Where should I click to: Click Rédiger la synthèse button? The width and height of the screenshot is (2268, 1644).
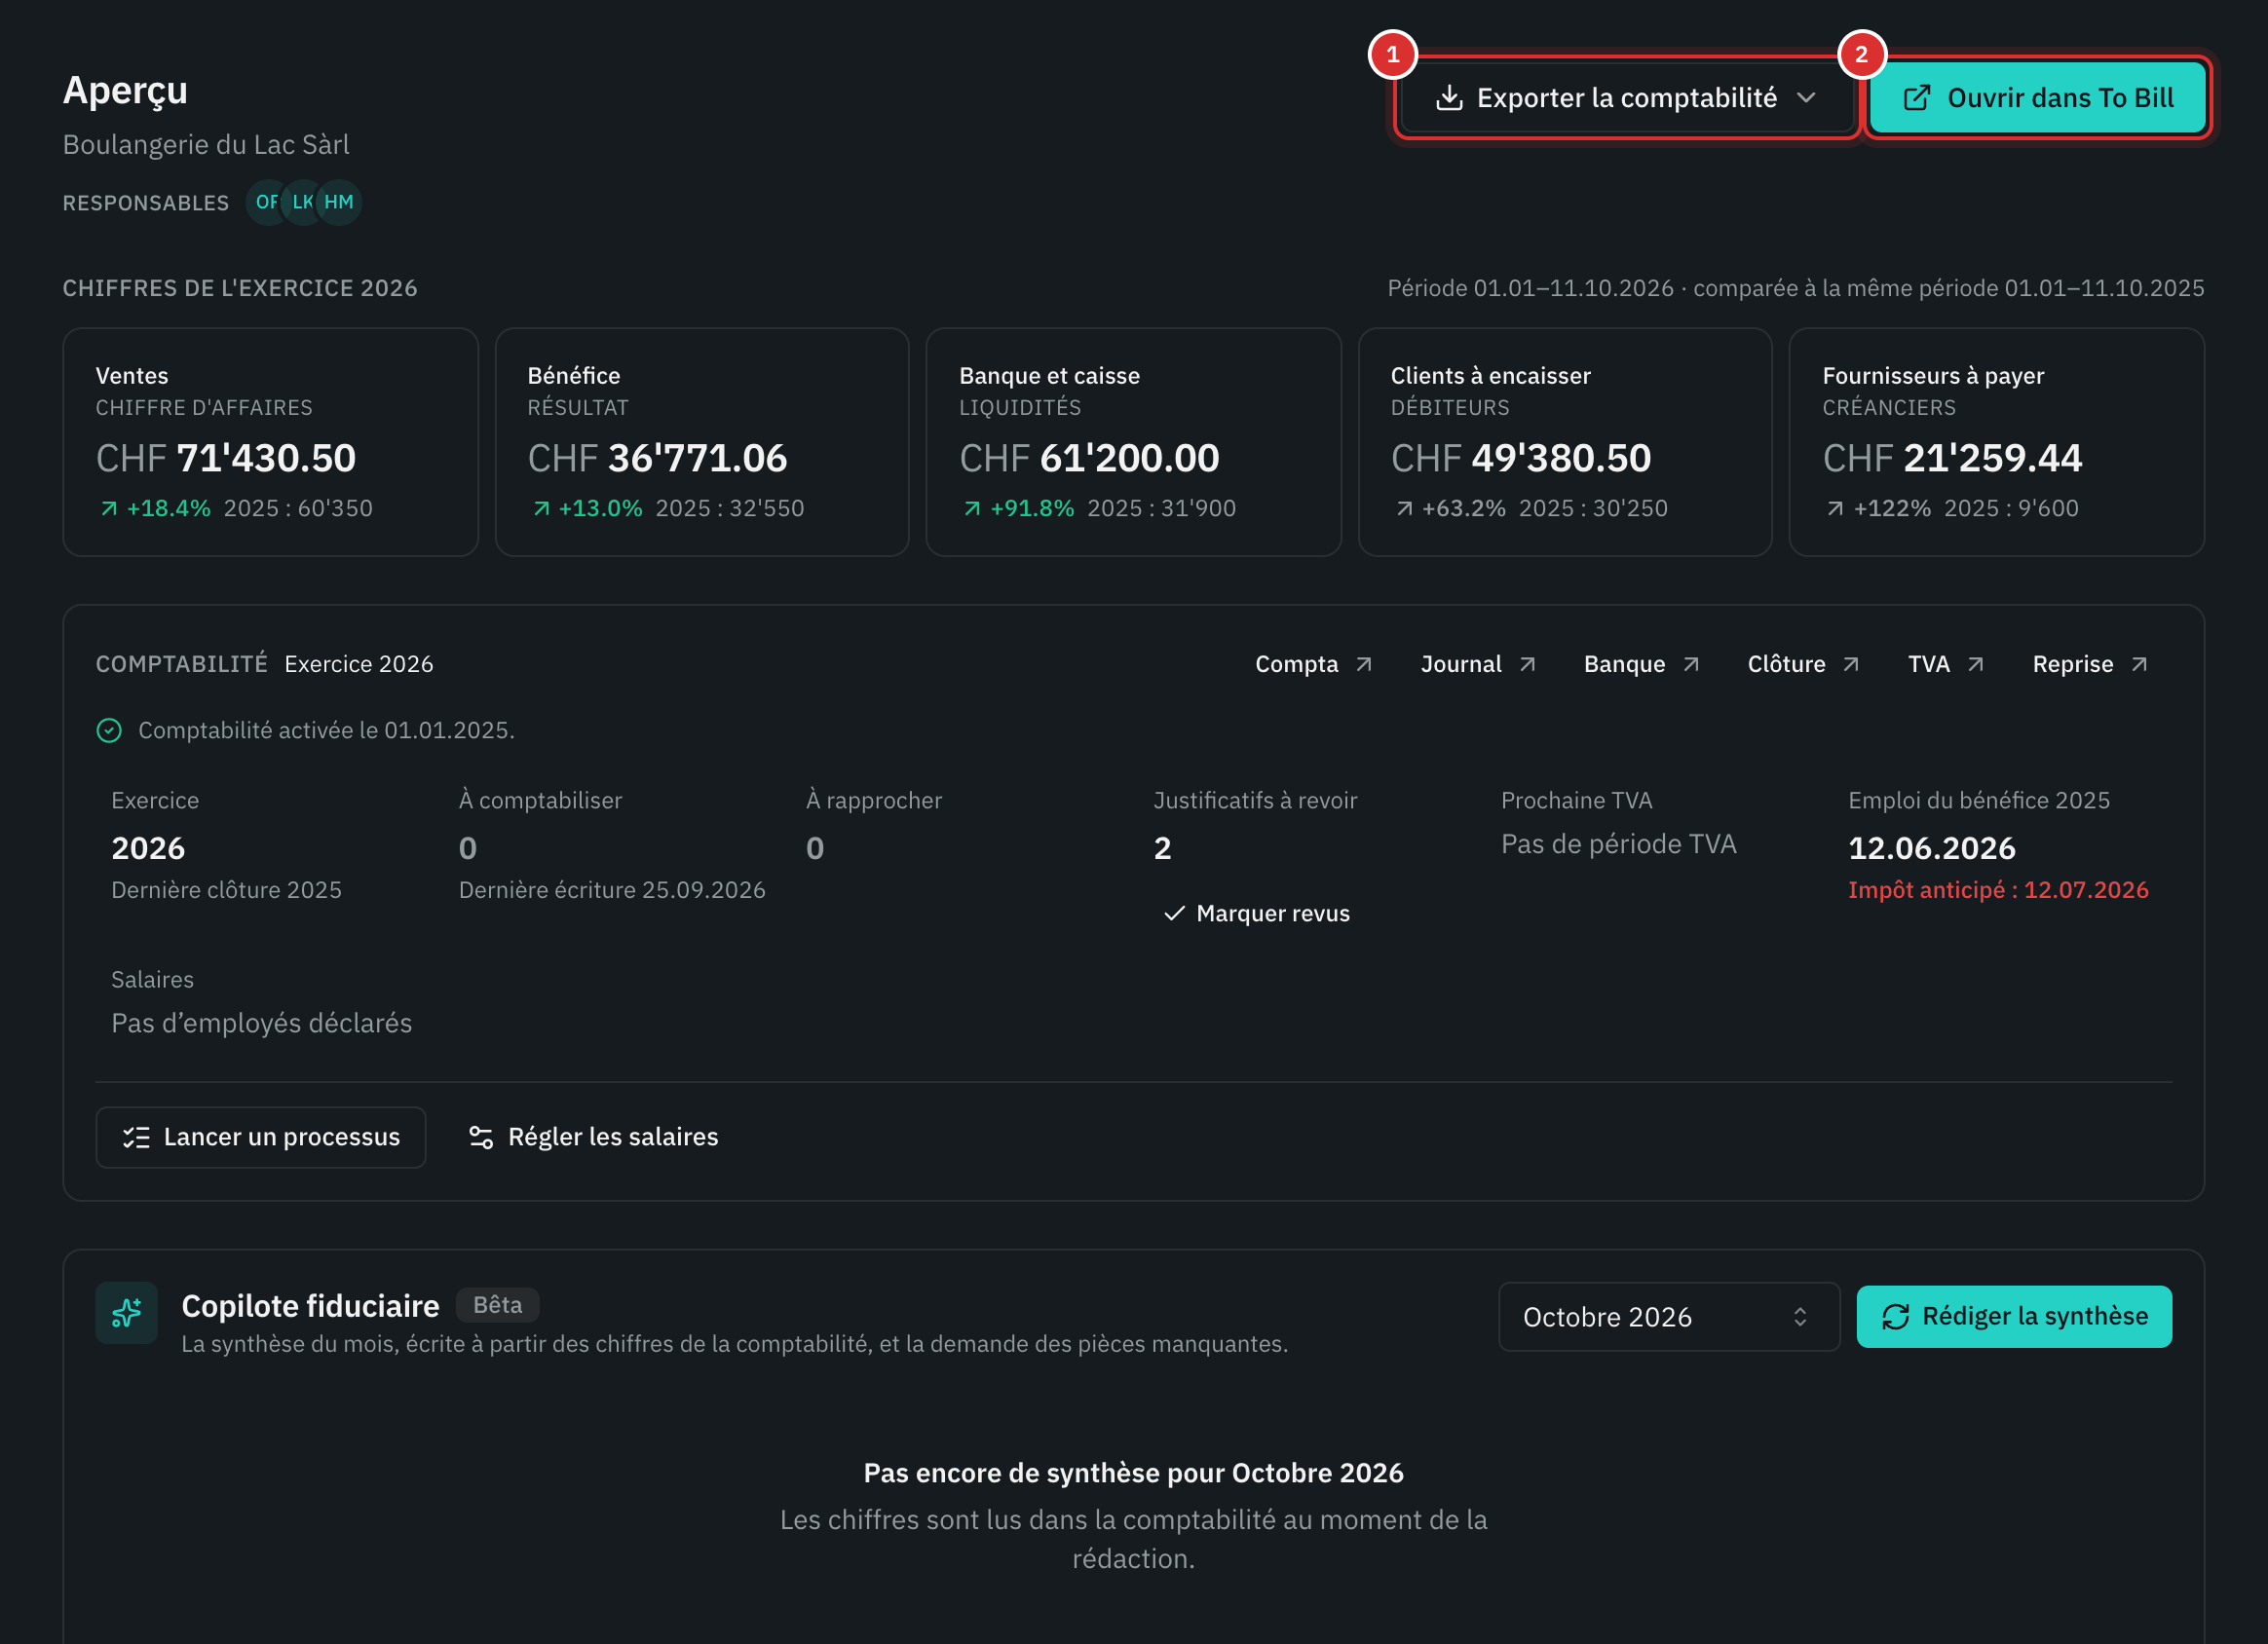pyautogui.click(x=2014, y=1317)
